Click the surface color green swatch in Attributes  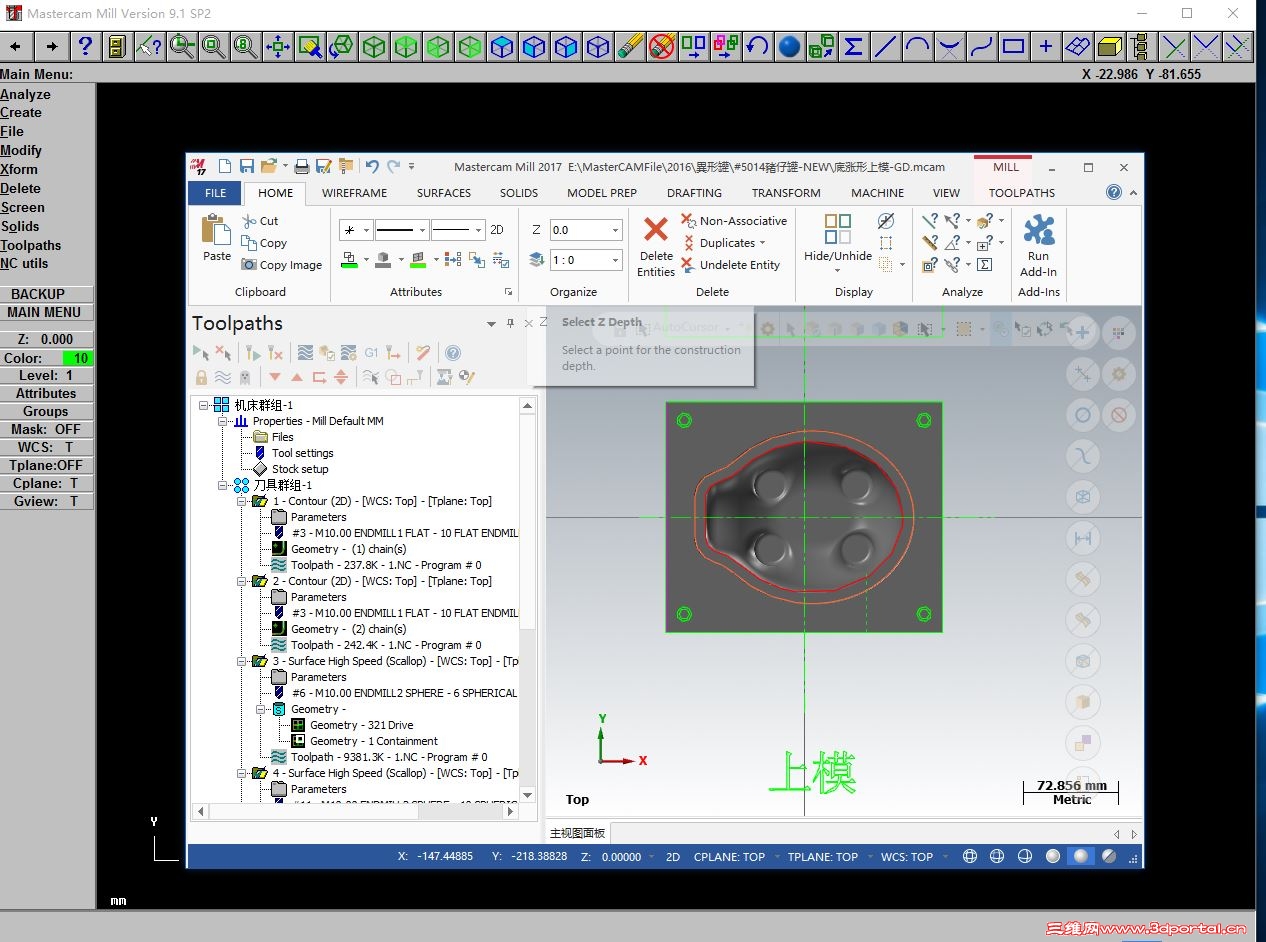(x=418, y=260)
